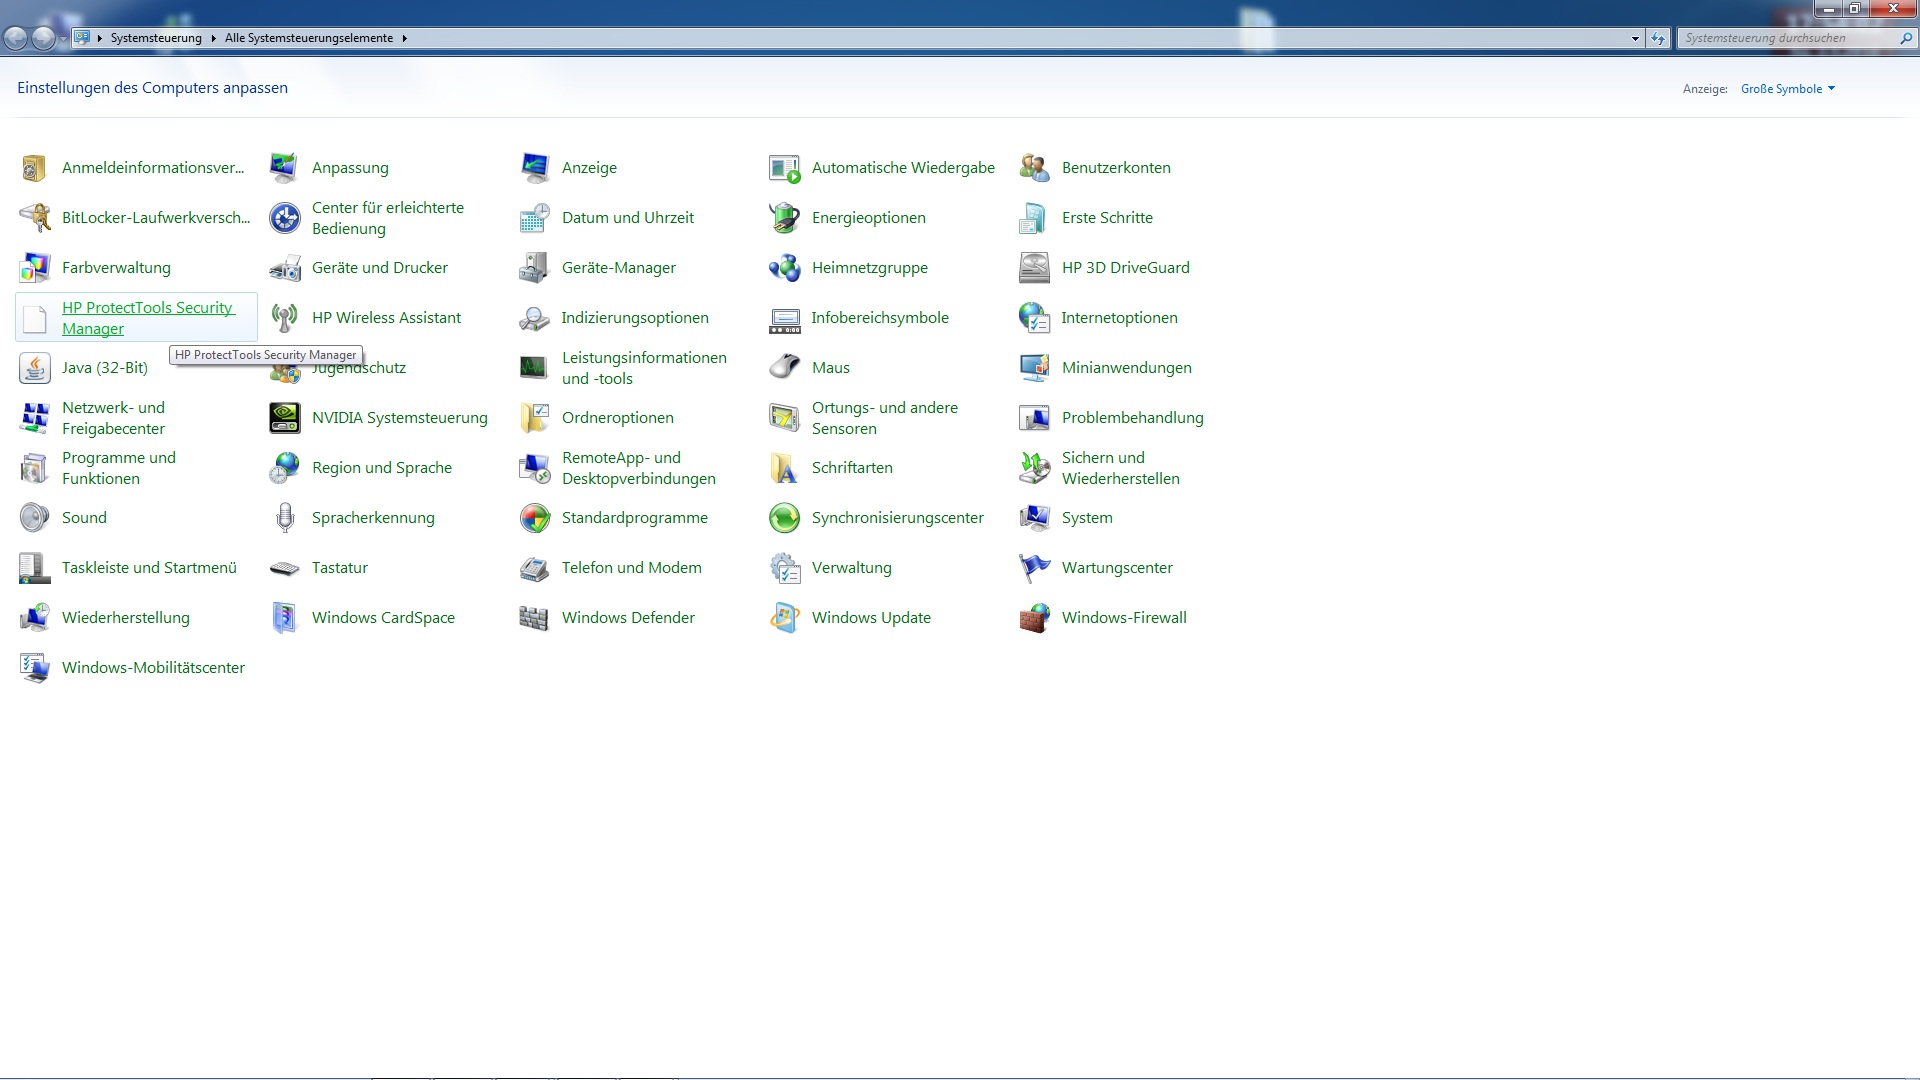1920x1080 pixels.
Task: Click the refresh button beside address bar
Action: pyautogui.click(x=1658, y=39)
